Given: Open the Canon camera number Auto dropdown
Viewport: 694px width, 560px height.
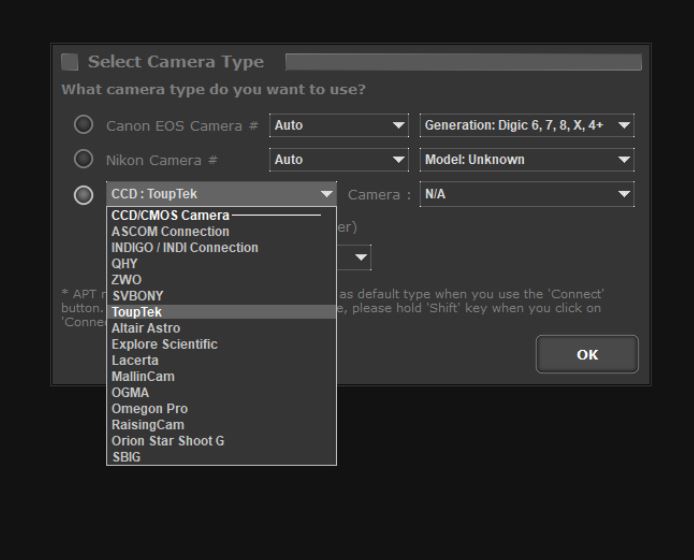Looking at the screenshot, I should click(x=339, y=125).
